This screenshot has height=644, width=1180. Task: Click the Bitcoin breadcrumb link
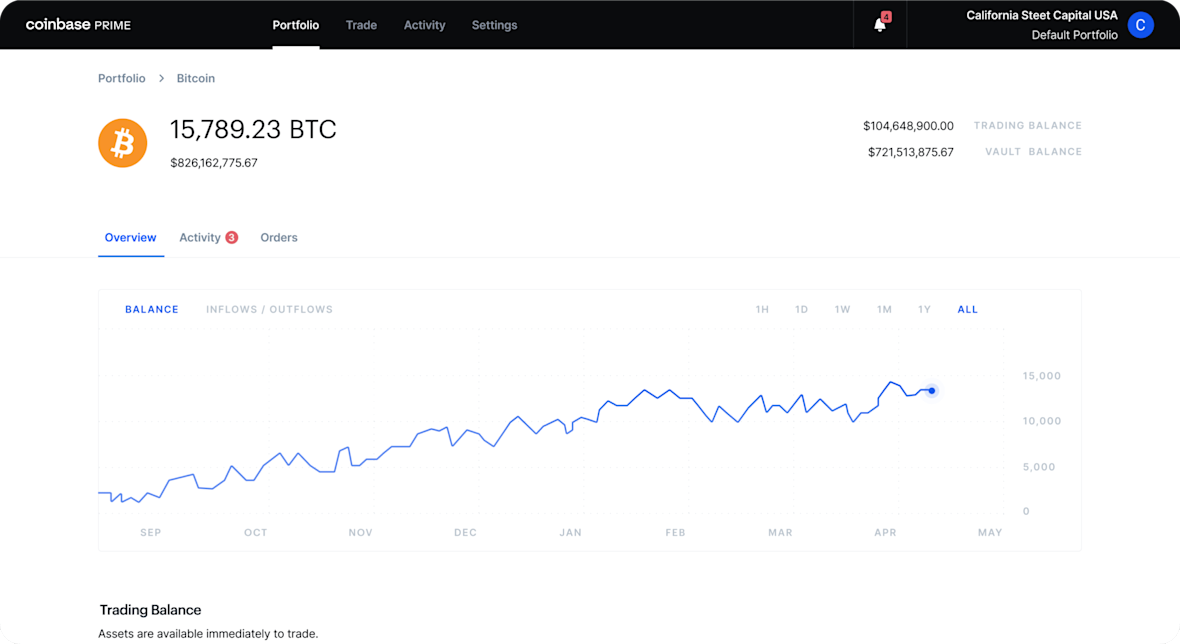tap(196, 78)
